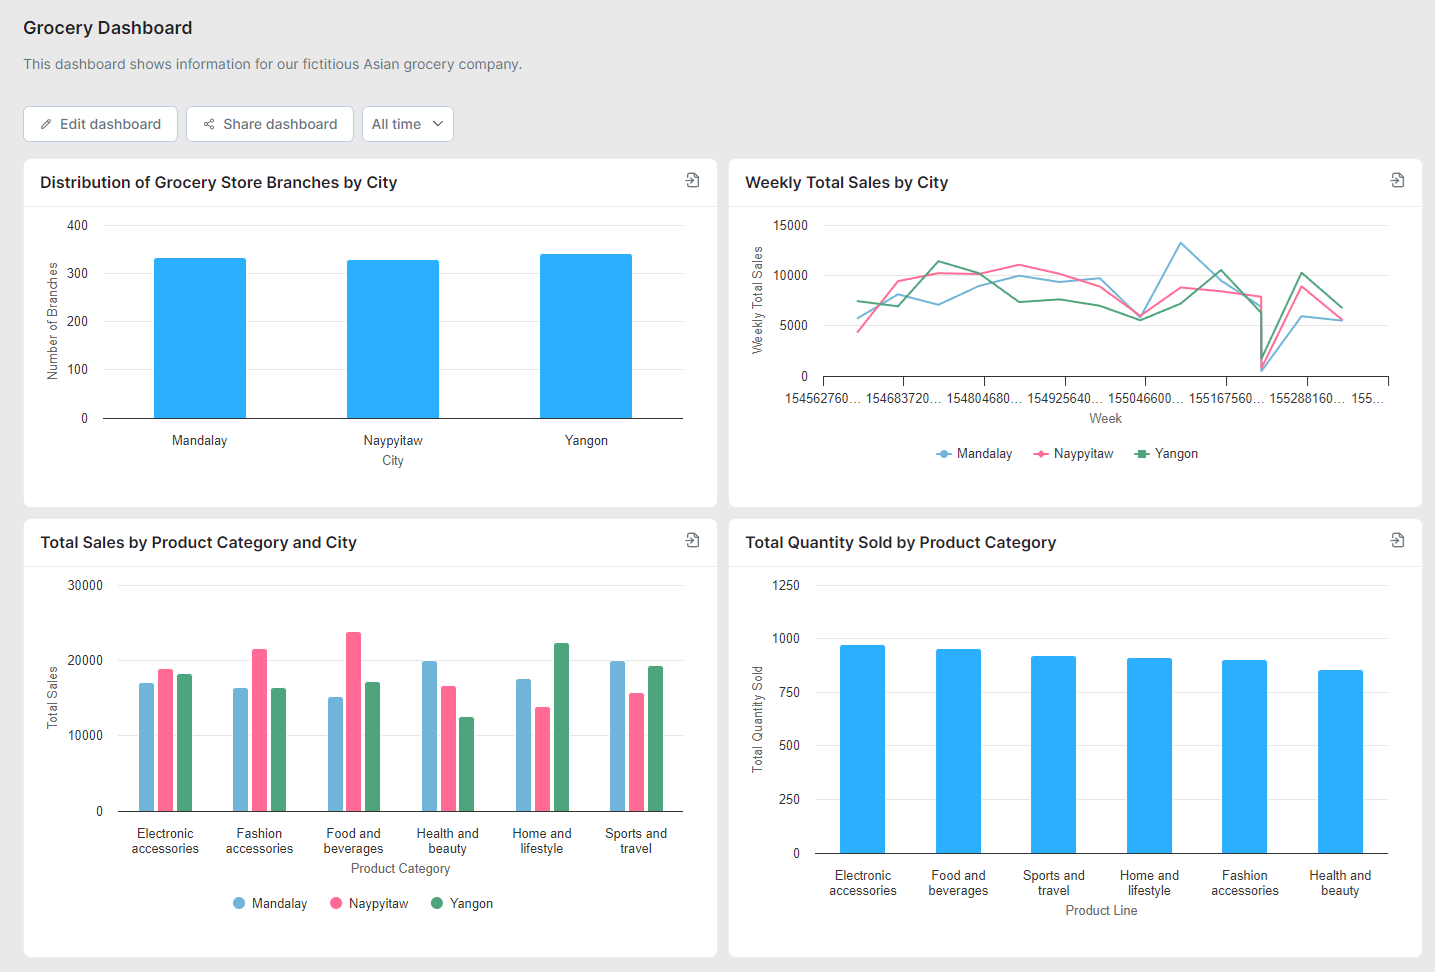The width and height of the screenshot is (1435, 972).
Task: Toggle the Naypyitaw series in Weekly Total Sales legend
Action: [1073, 453]
